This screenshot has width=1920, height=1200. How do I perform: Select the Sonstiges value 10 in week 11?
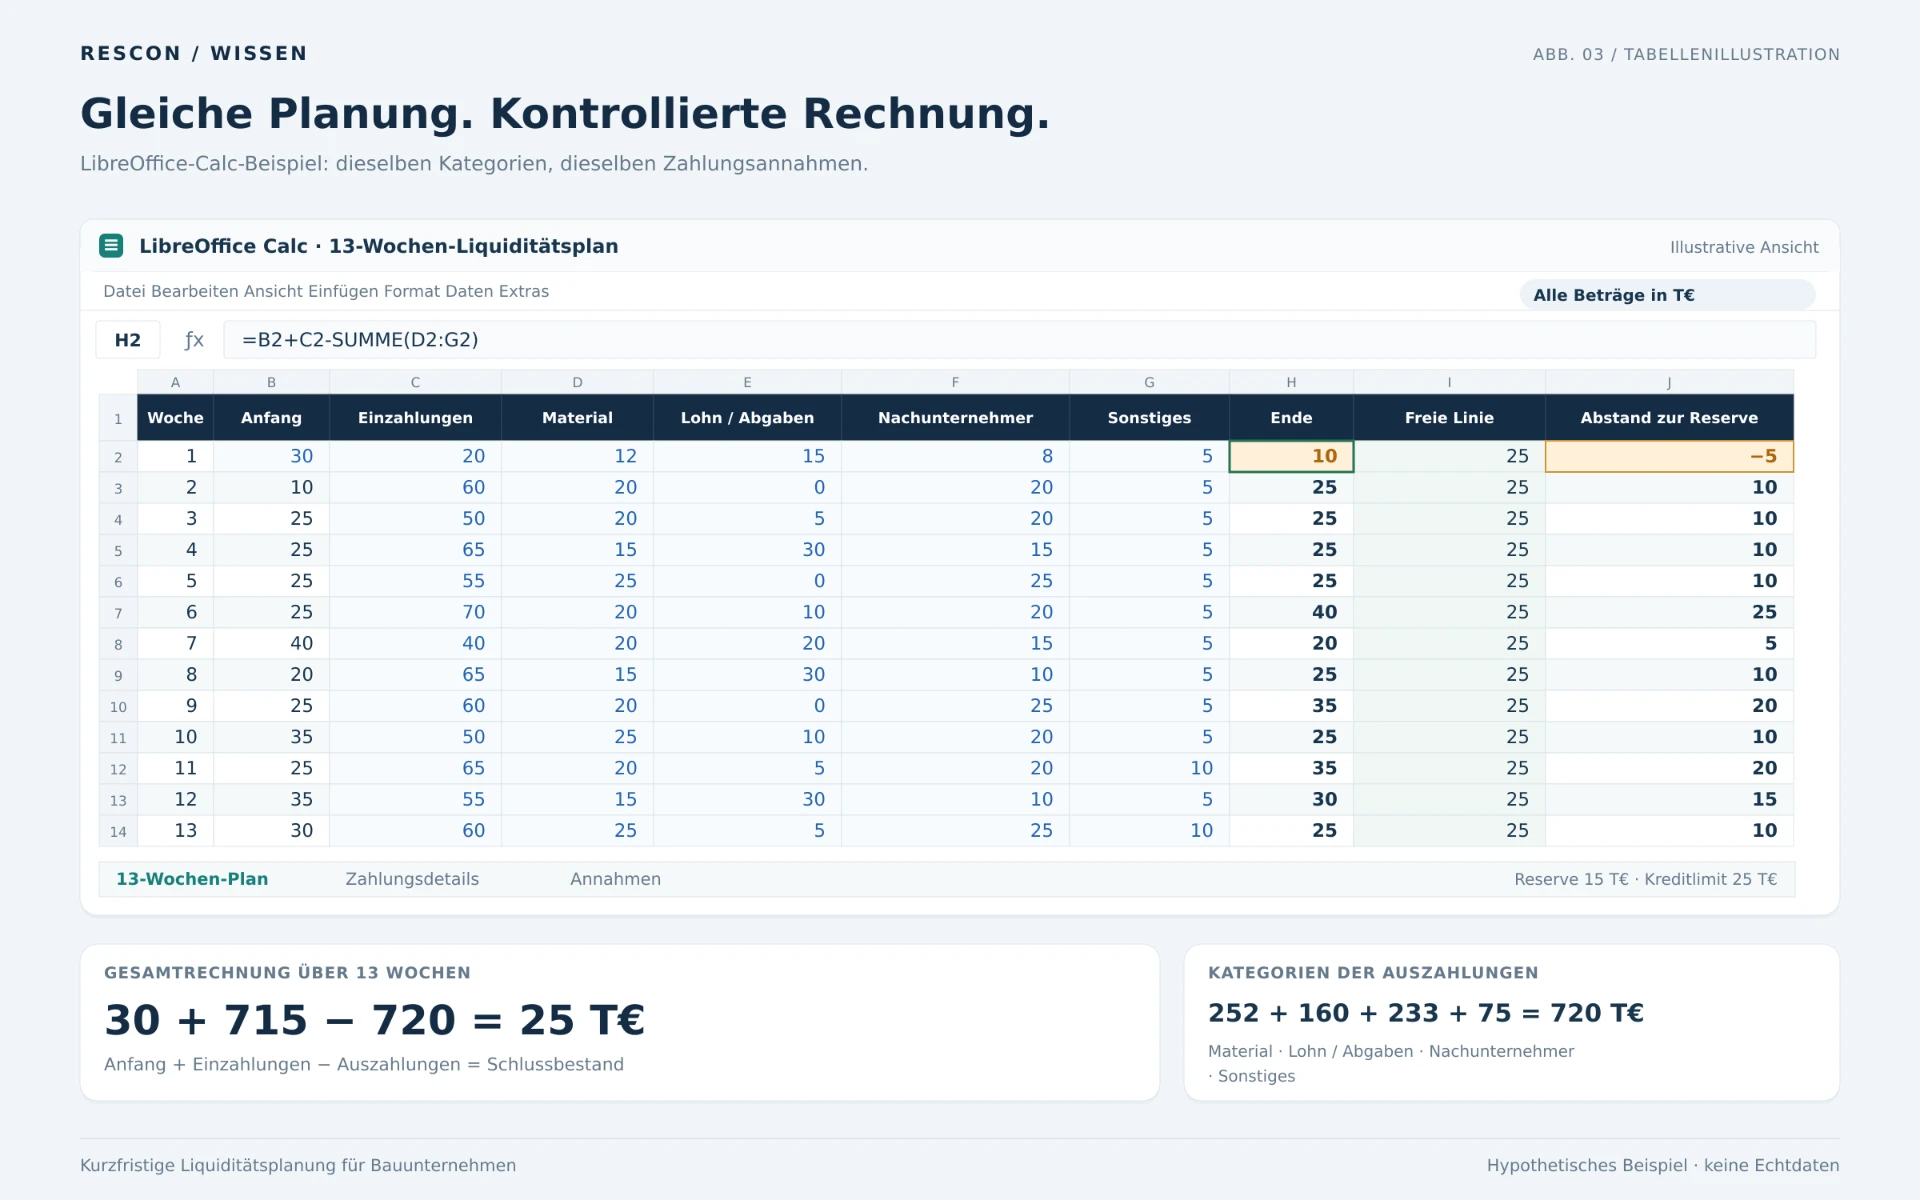(1149, 768)
